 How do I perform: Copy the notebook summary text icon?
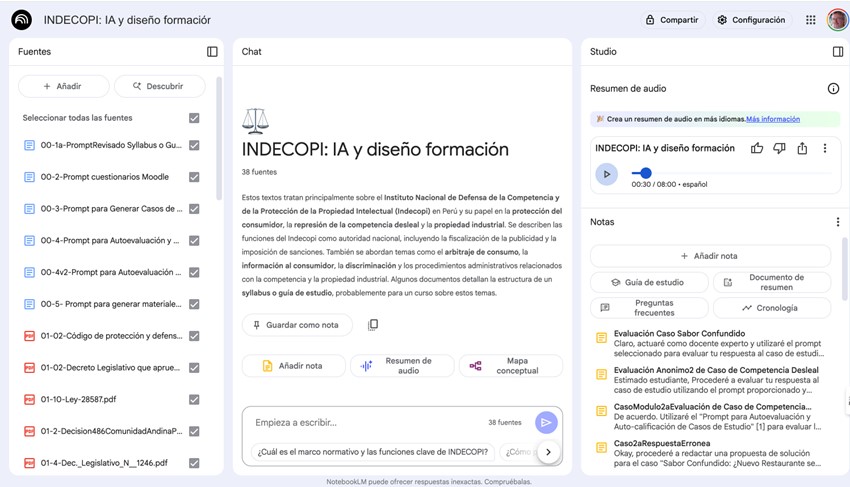click(x=372, y=325)
